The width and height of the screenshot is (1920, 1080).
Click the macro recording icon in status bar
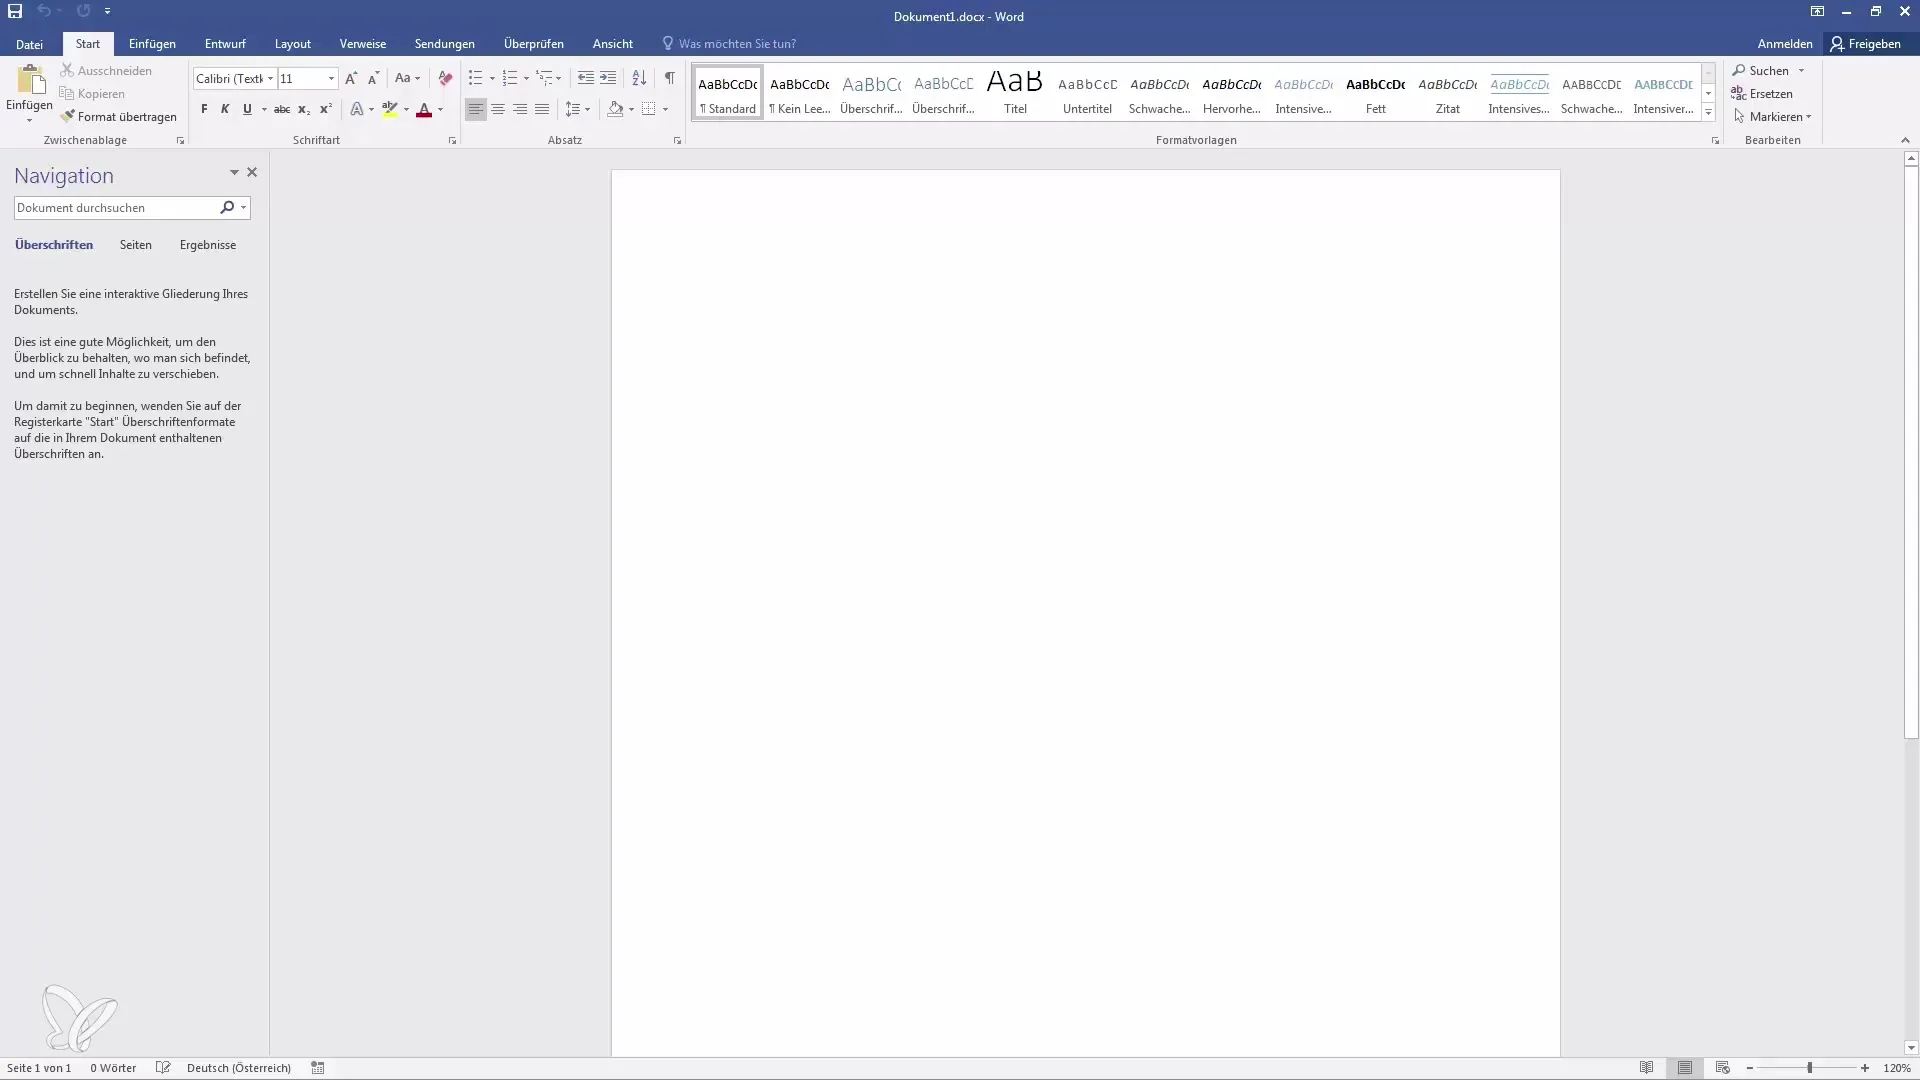(x=318, y=1067)
